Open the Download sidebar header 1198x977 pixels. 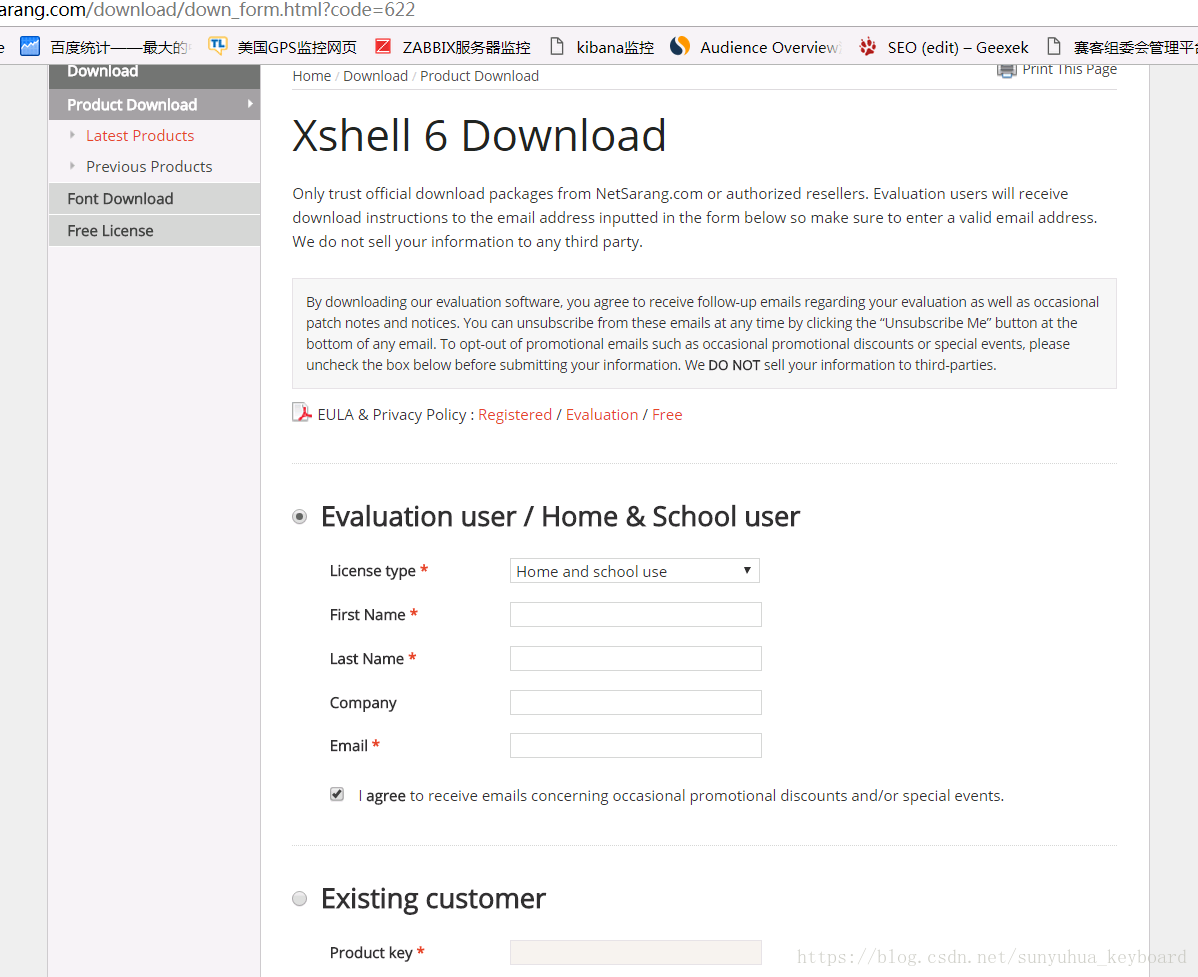(154, 75)
